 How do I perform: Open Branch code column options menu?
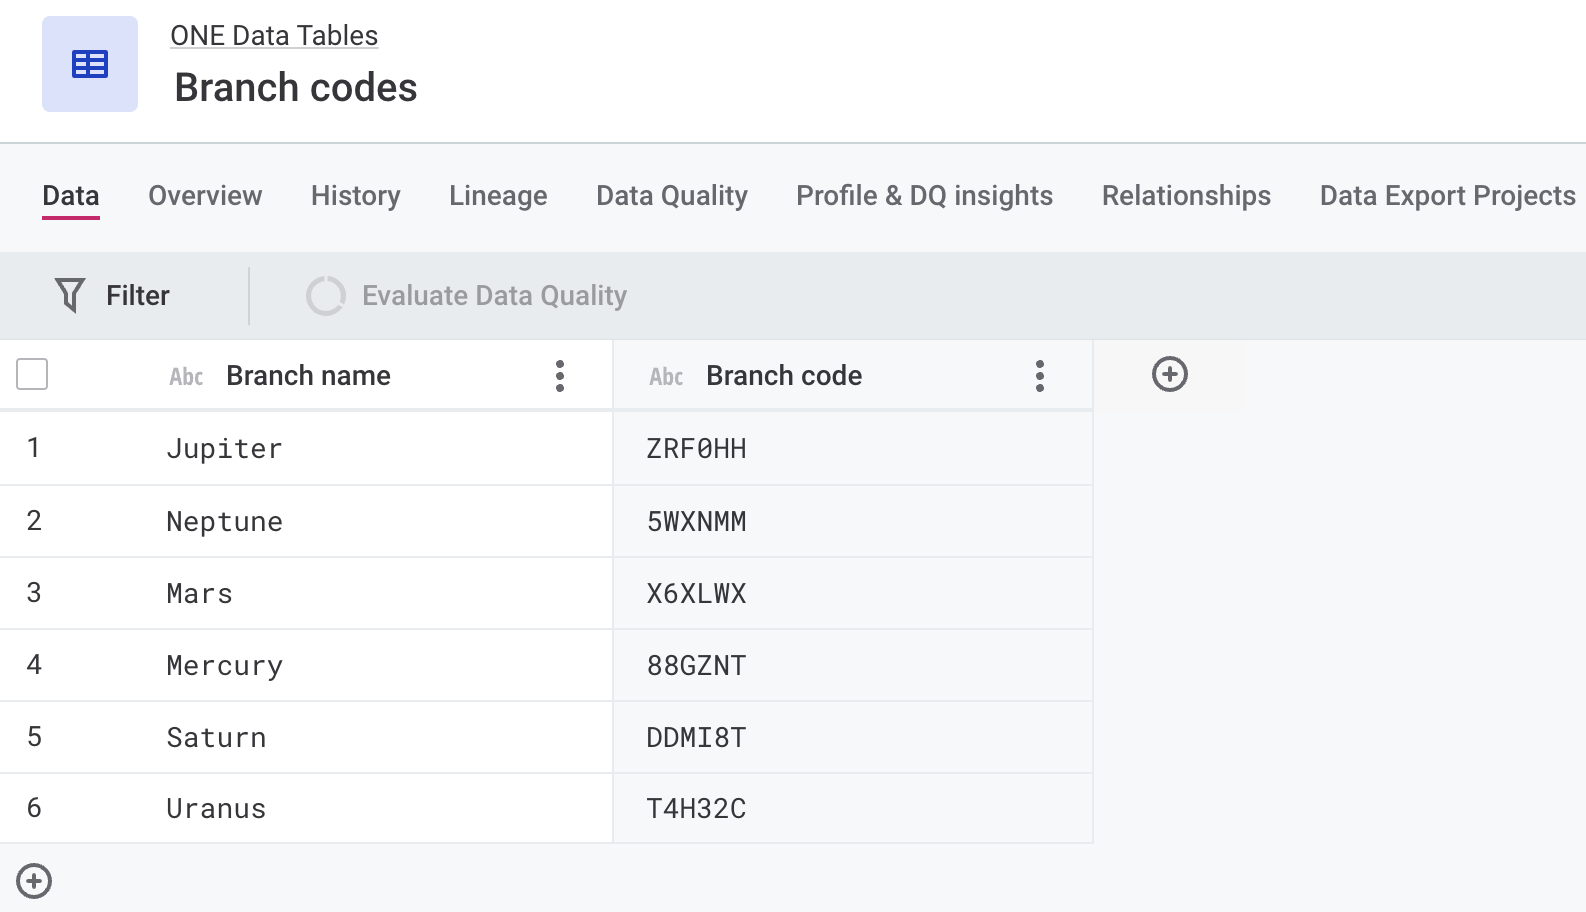(1040, 376)
